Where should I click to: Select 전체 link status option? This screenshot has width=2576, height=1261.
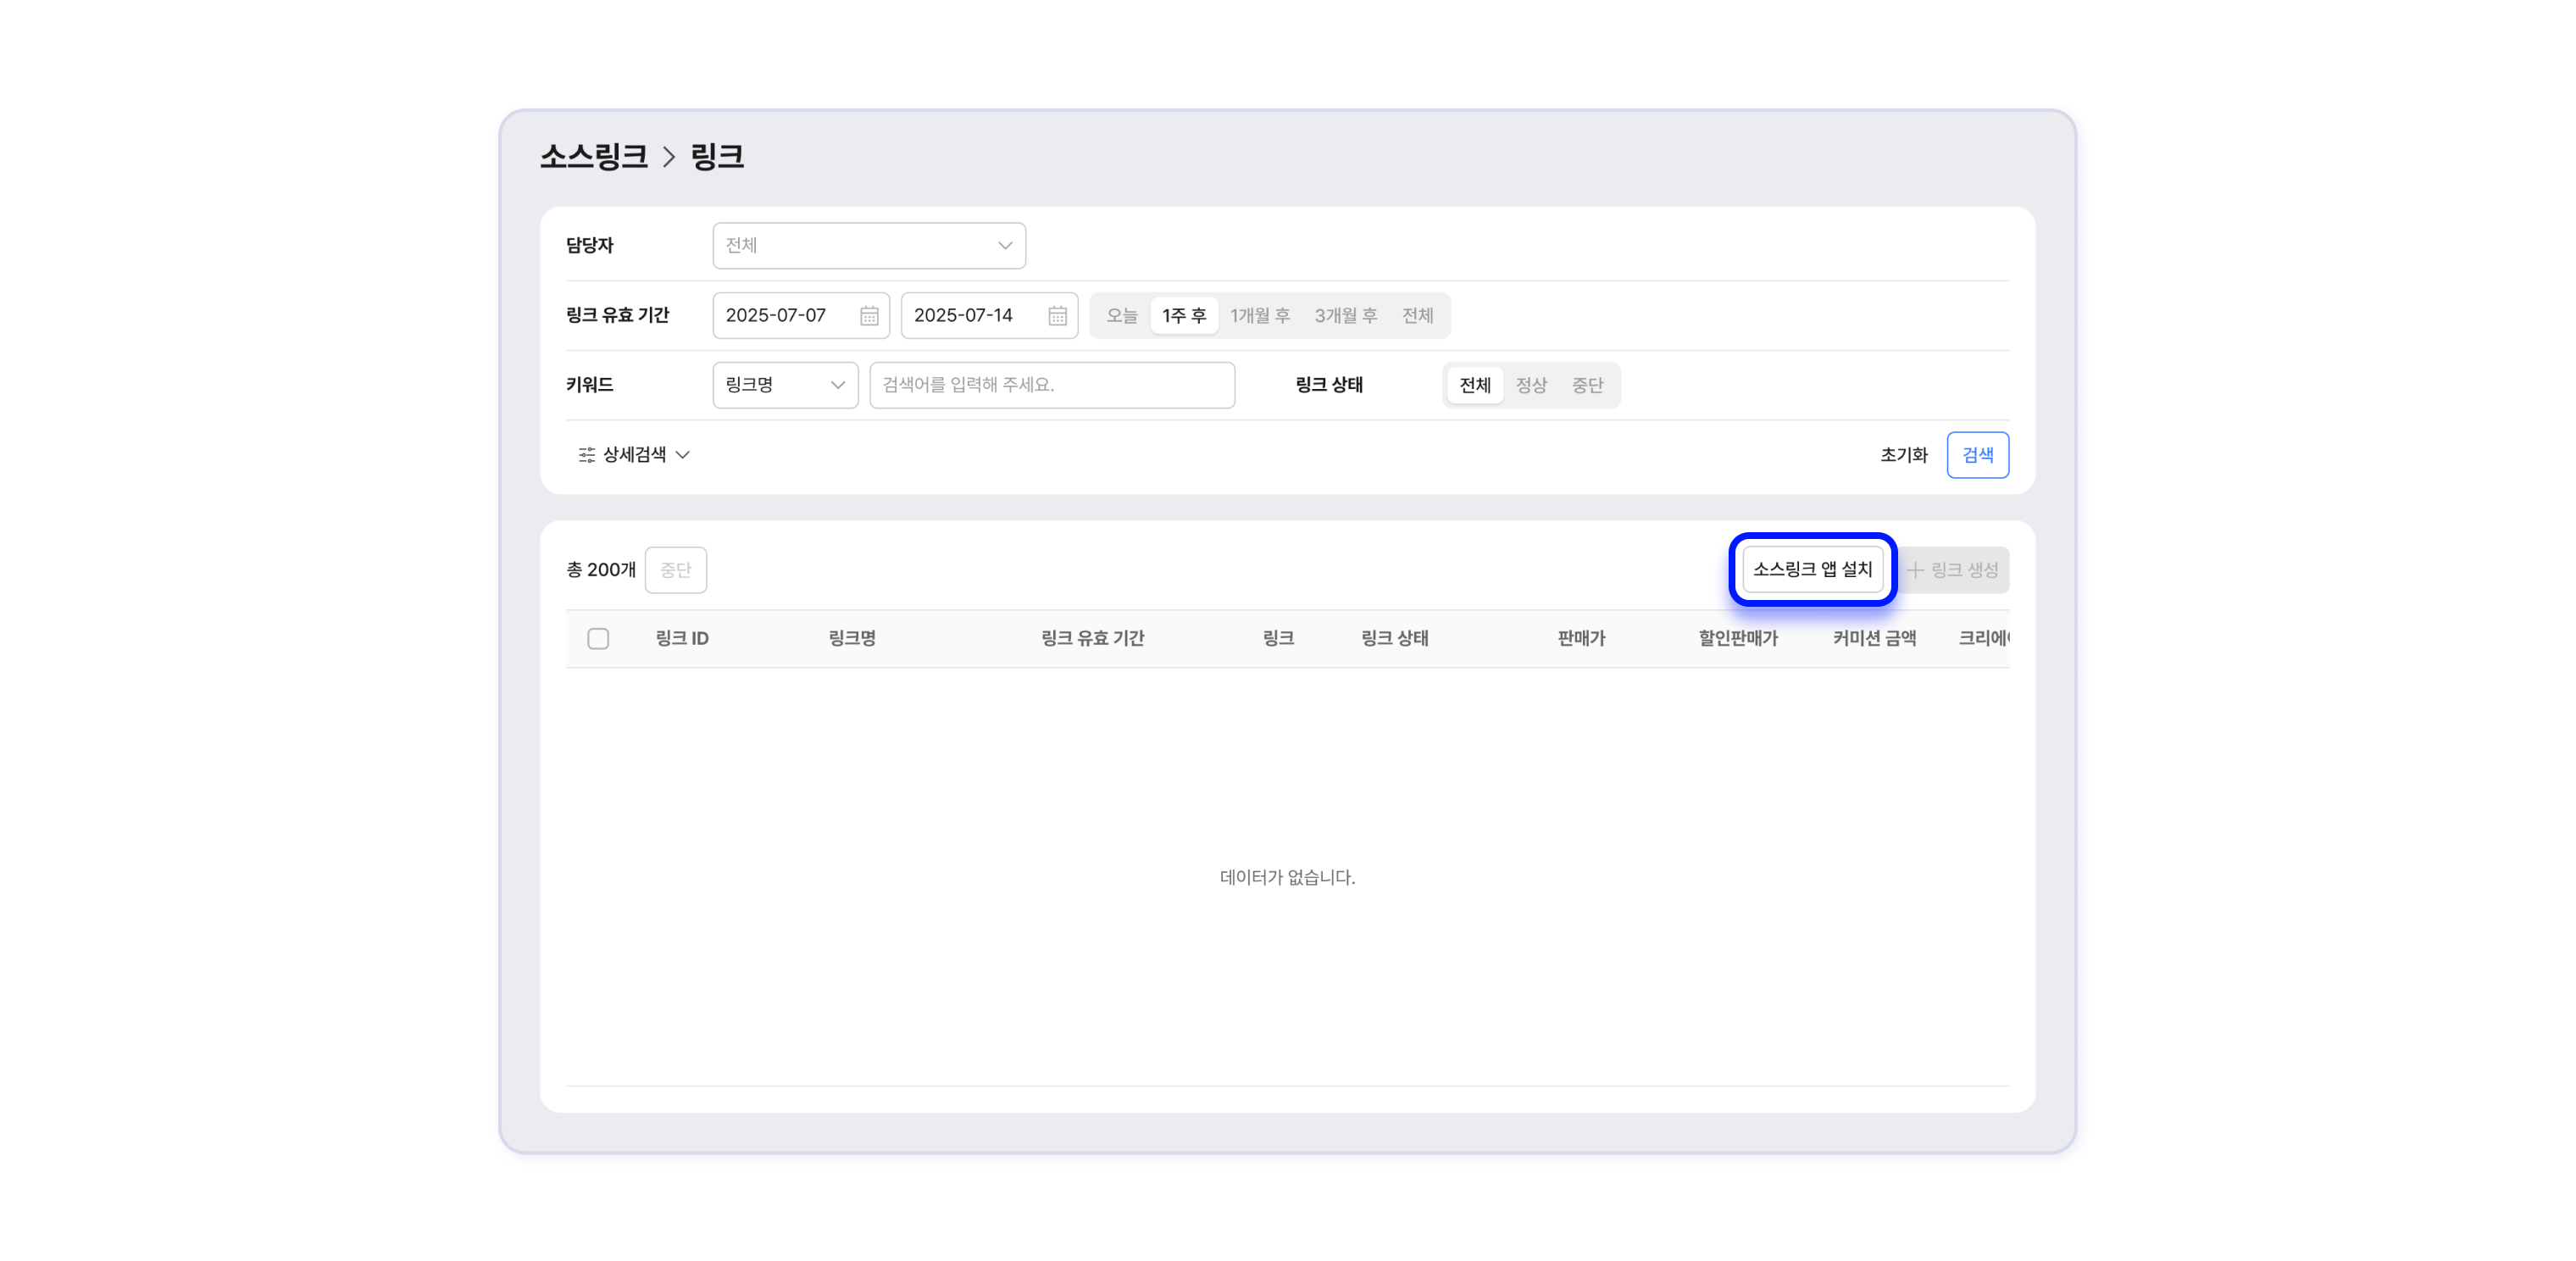pos(1474,385)
